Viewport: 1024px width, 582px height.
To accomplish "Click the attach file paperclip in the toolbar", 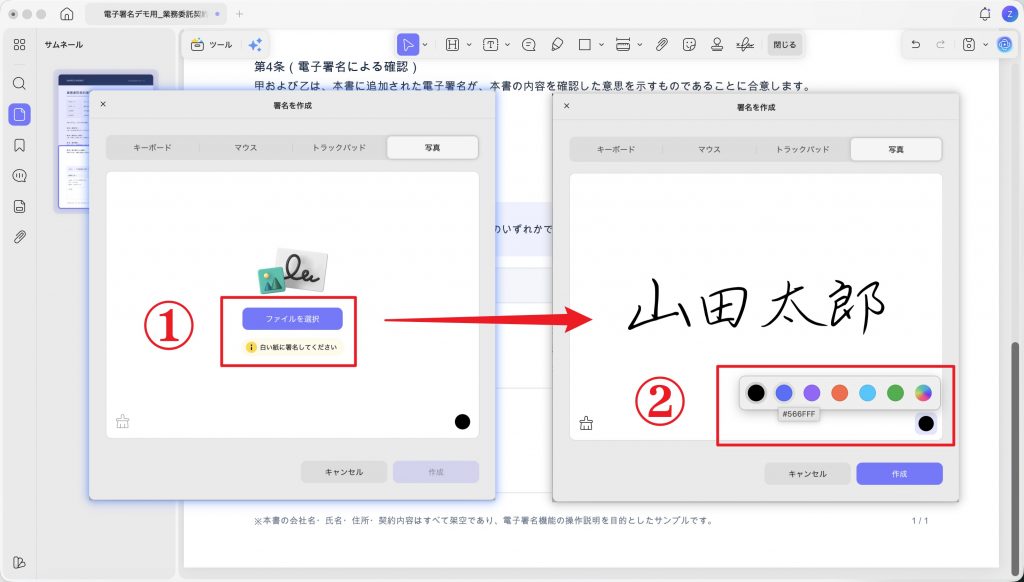I will pos(662,44).
